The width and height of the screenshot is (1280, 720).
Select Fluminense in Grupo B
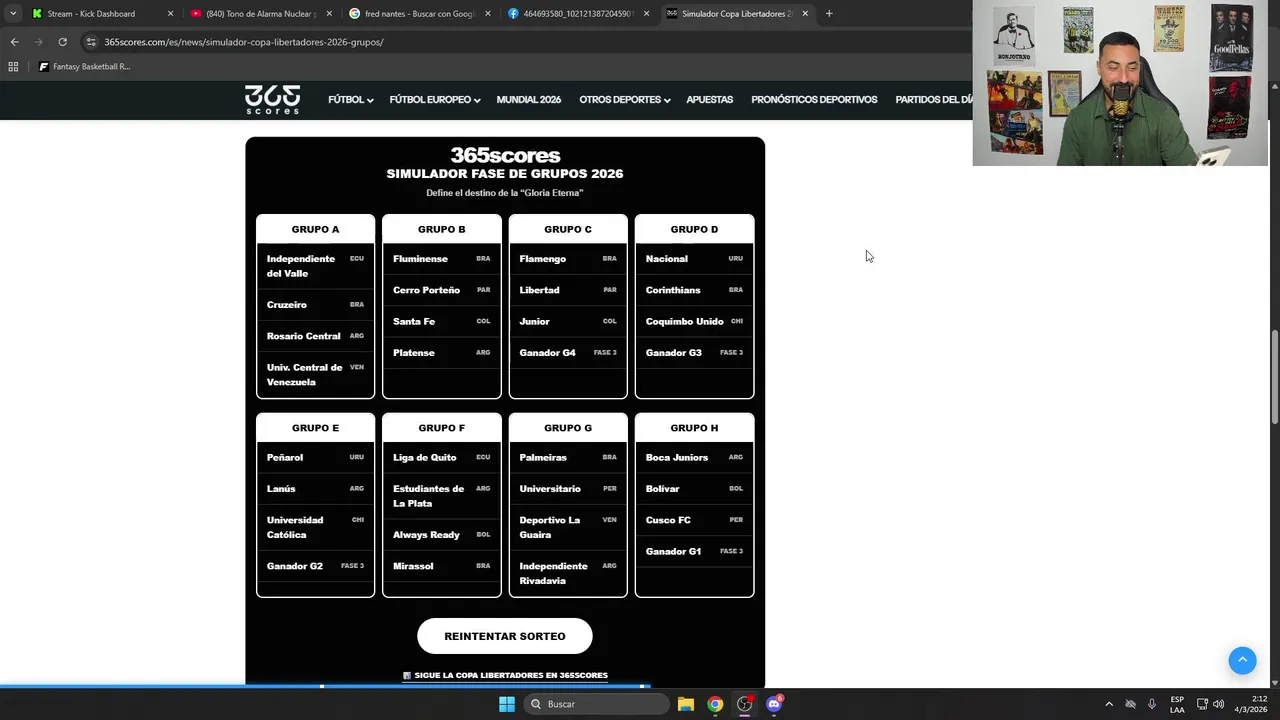(x=441, y=259)
